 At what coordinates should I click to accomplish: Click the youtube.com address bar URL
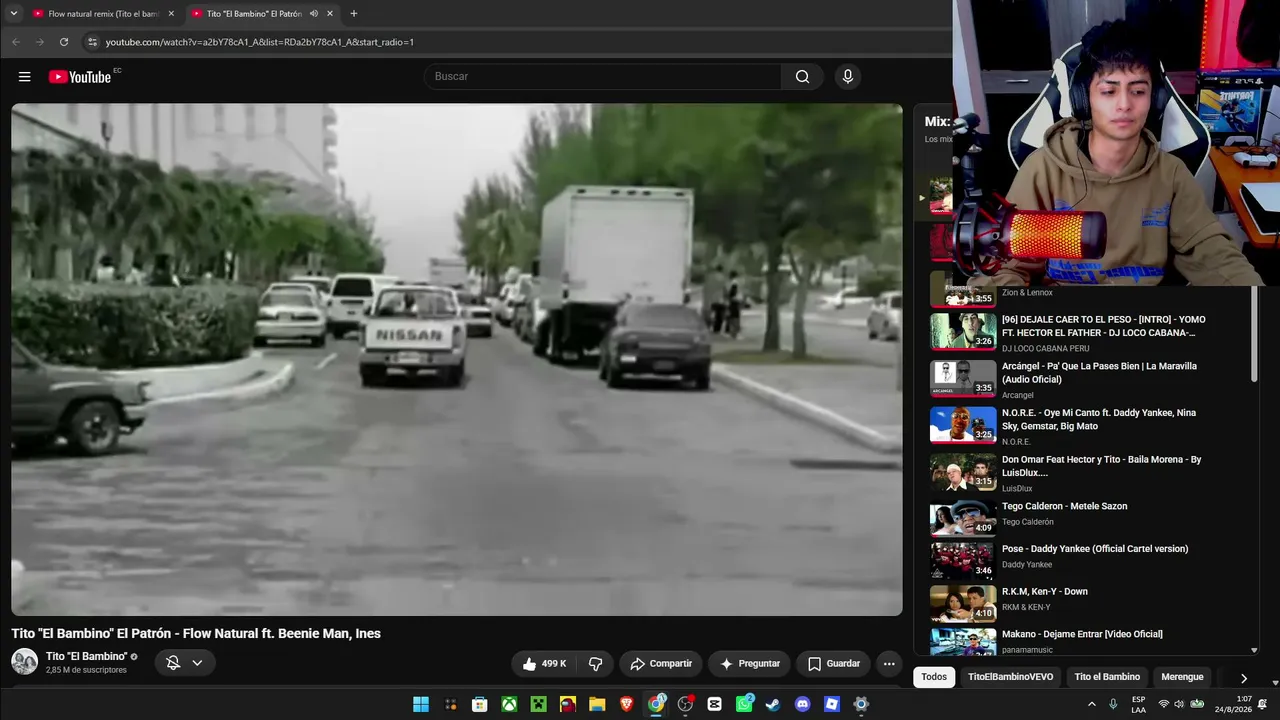(x=260, y=42)
